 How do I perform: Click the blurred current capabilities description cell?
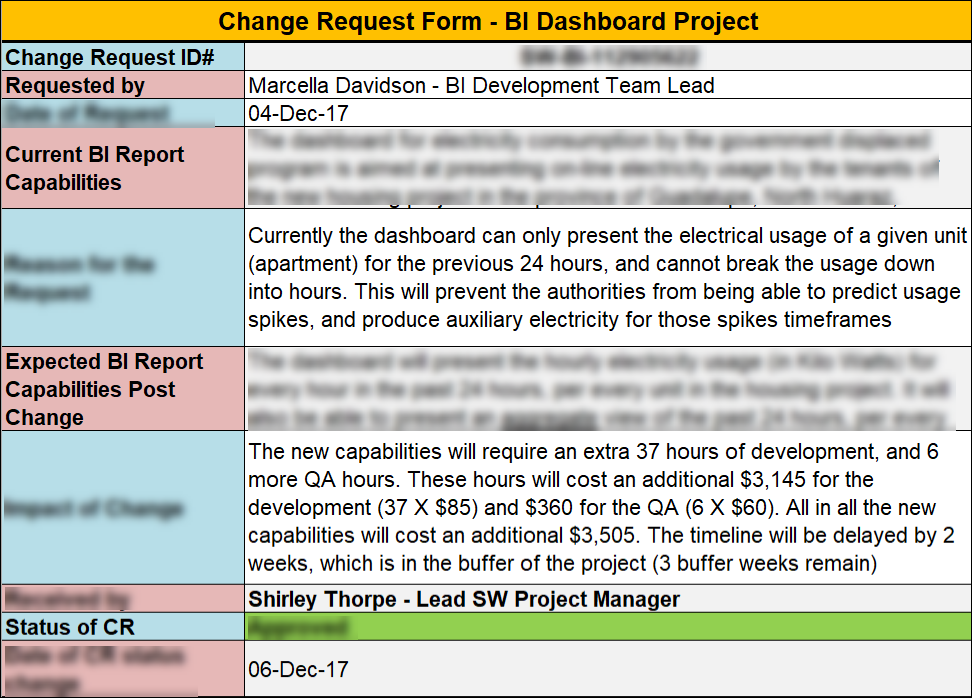click(607, 168)
